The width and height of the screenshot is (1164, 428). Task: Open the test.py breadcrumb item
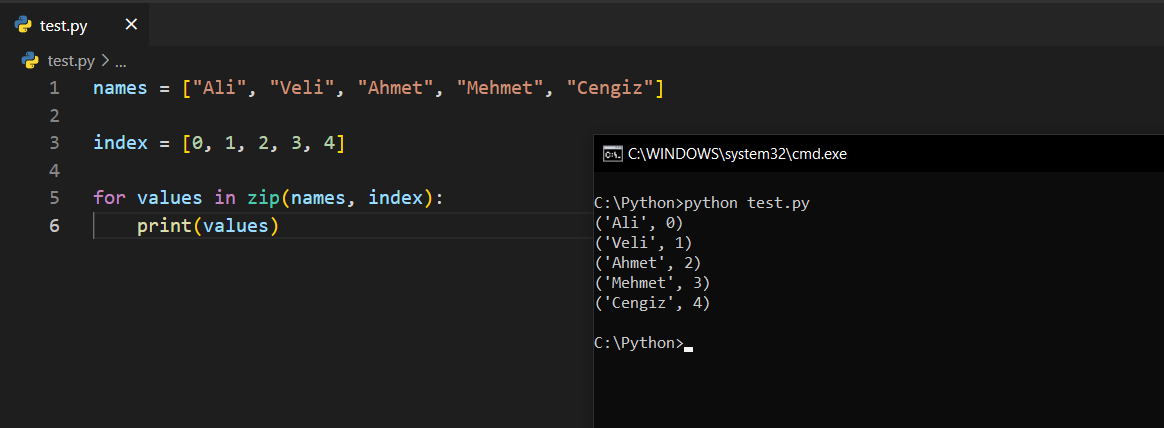[x=71, y=60]
